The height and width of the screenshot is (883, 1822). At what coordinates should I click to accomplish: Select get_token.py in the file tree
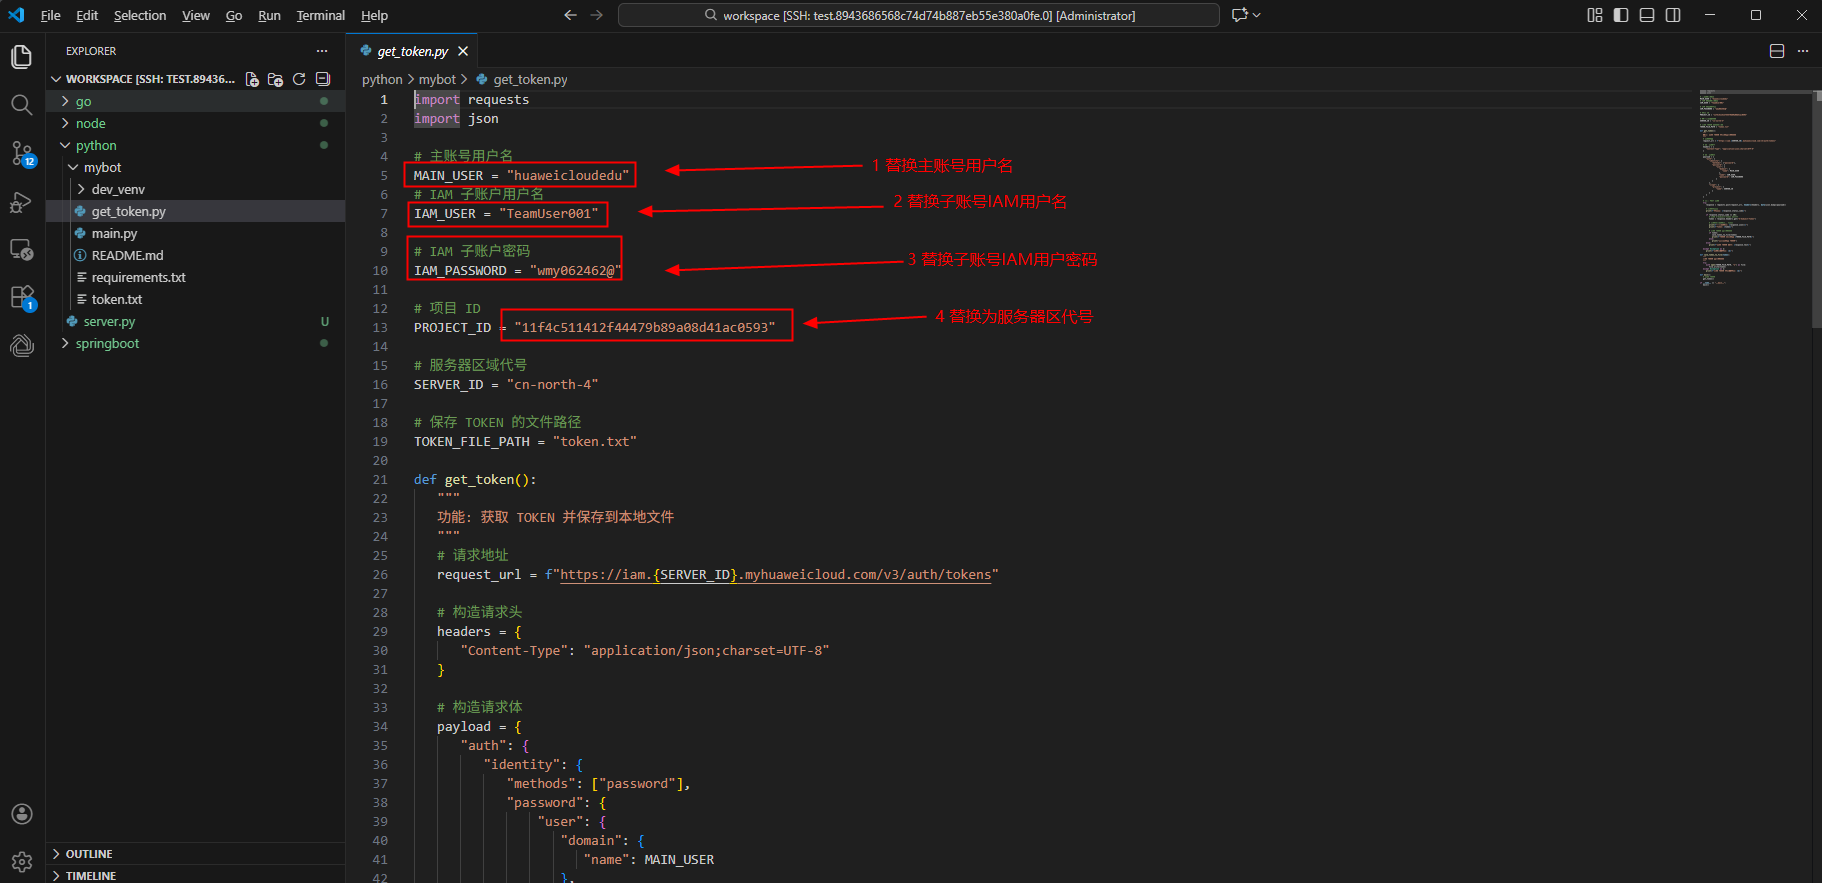195,211
